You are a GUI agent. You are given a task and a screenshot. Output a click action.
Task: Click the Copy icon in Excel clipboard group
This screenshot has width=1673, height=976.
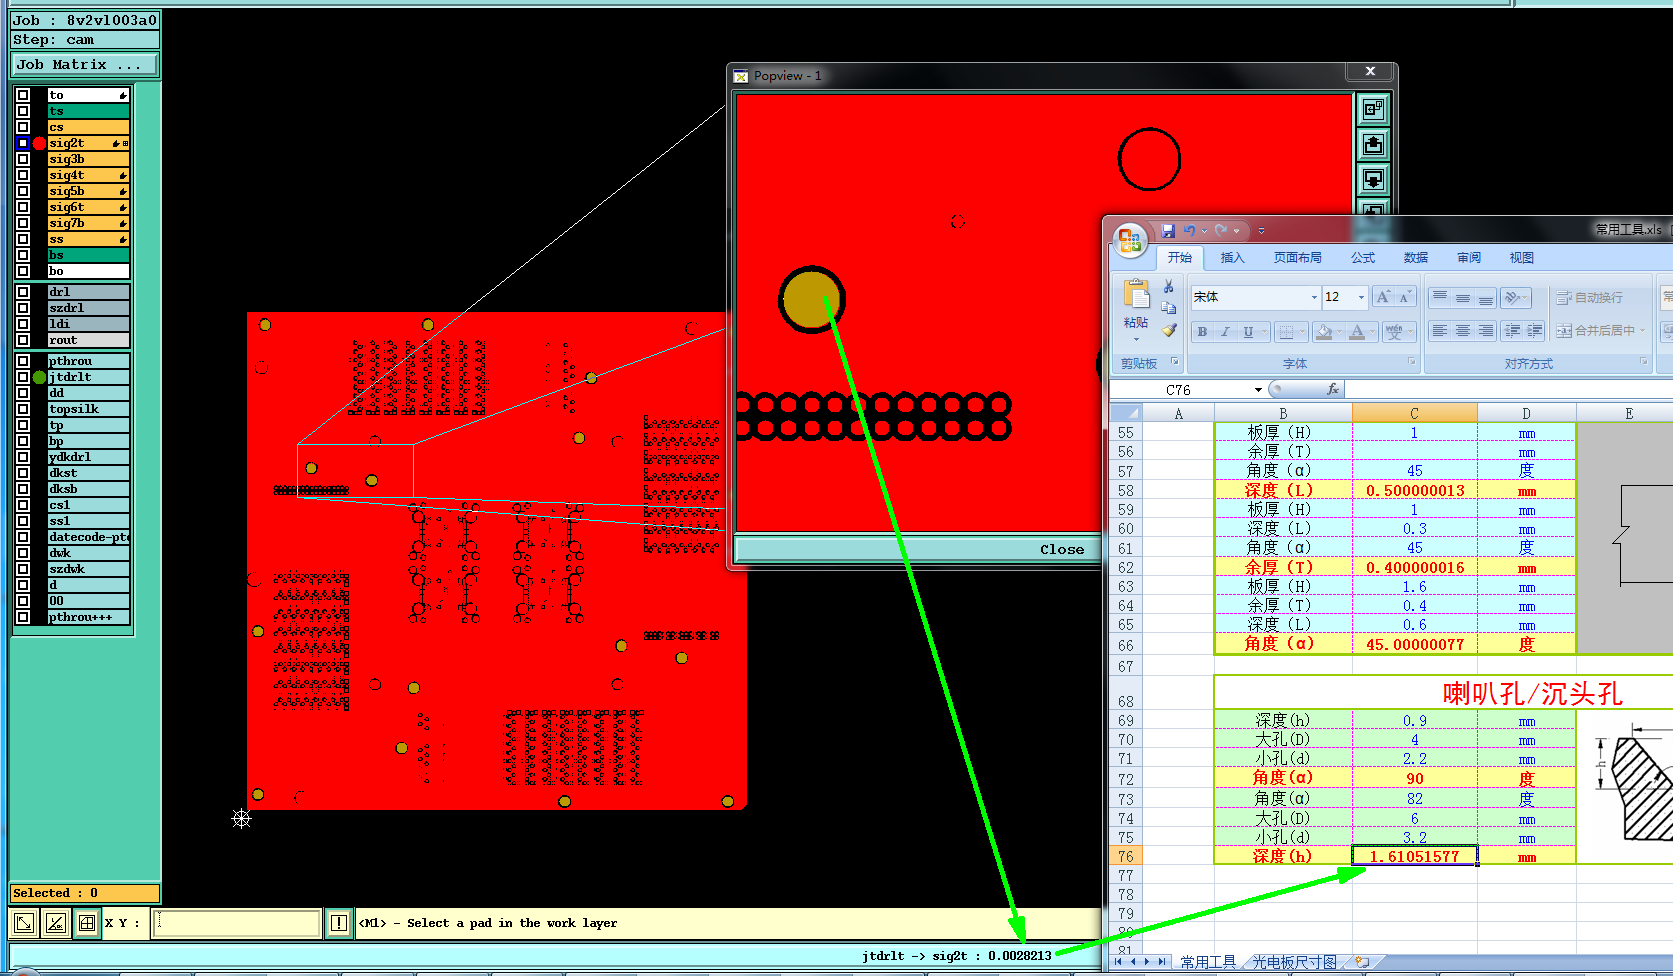1168,308
